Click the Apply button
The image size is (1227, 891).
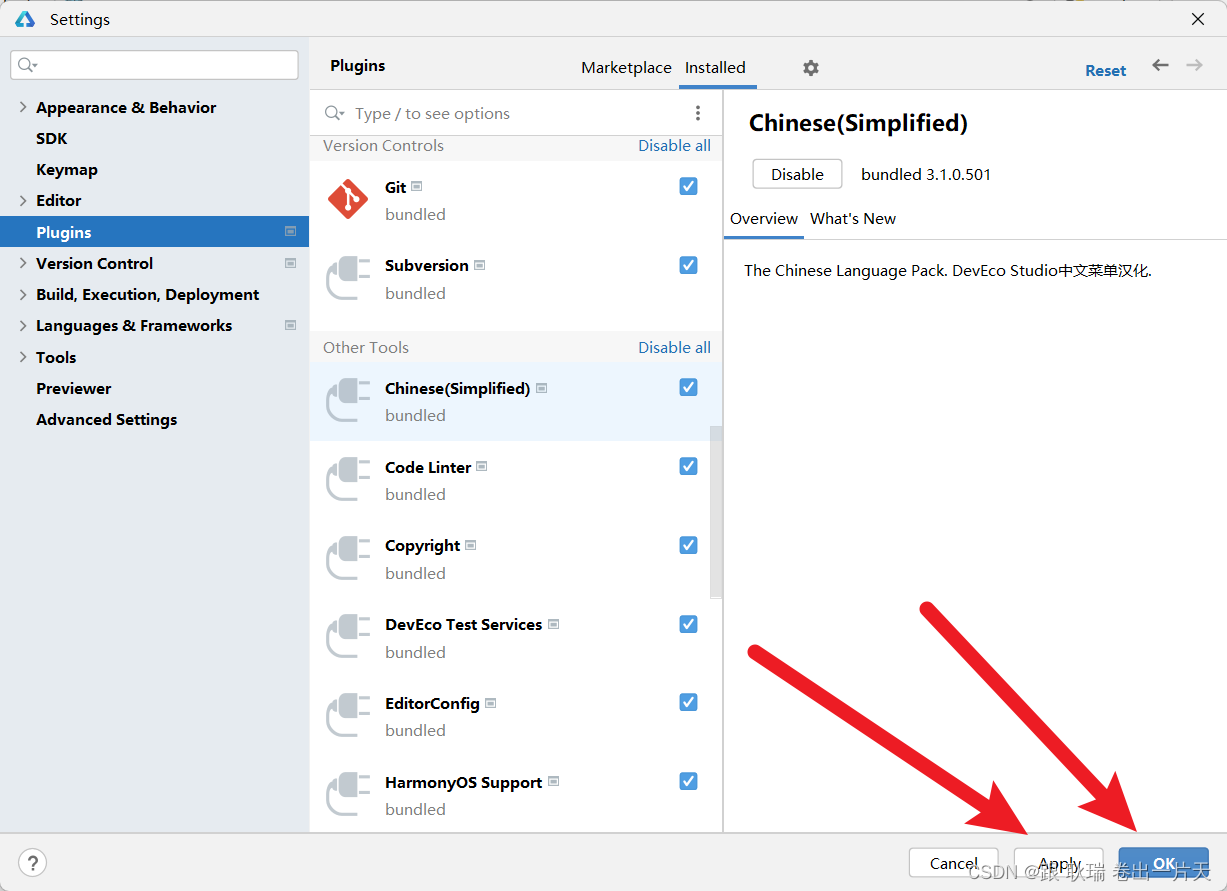click(x=1059, y=863)
